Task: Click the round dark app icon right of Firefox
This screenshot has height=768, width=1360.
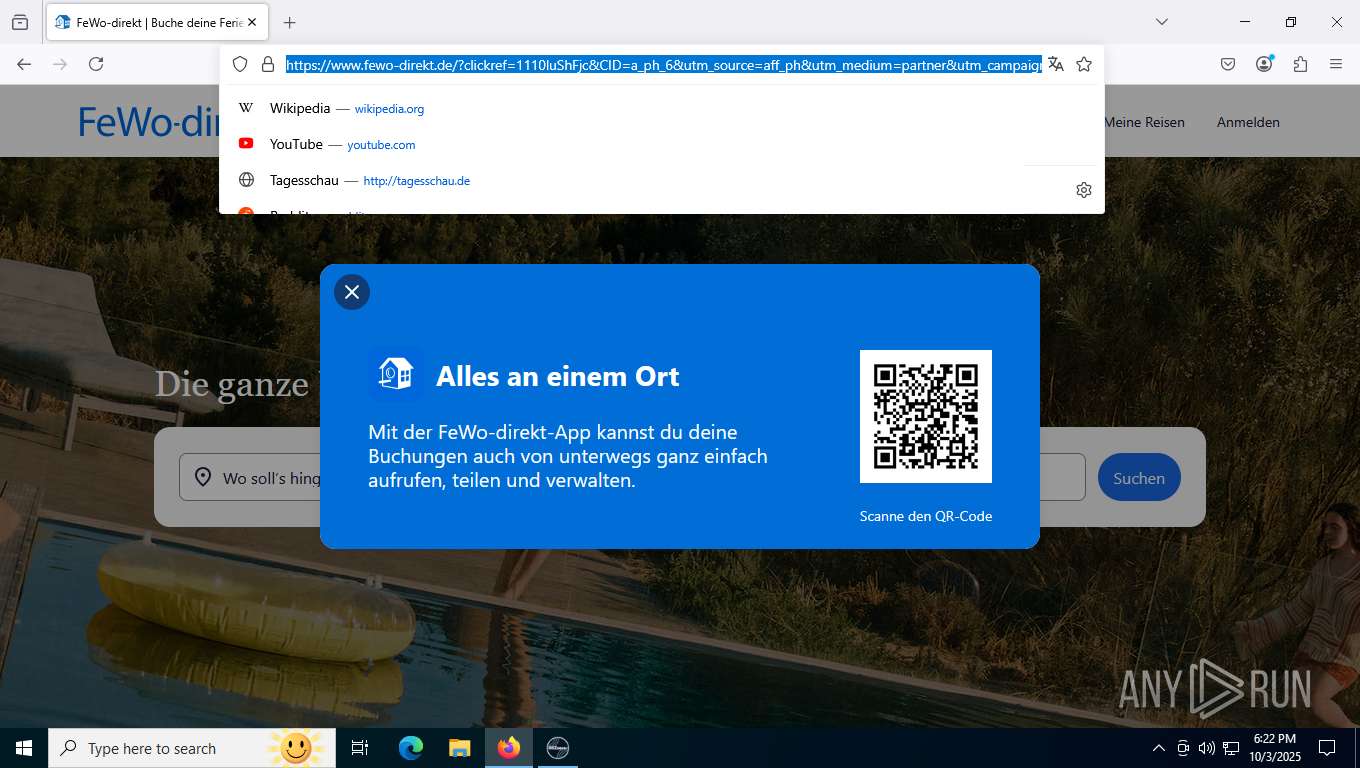Action: pyautogui.click(x=558, y=748)
